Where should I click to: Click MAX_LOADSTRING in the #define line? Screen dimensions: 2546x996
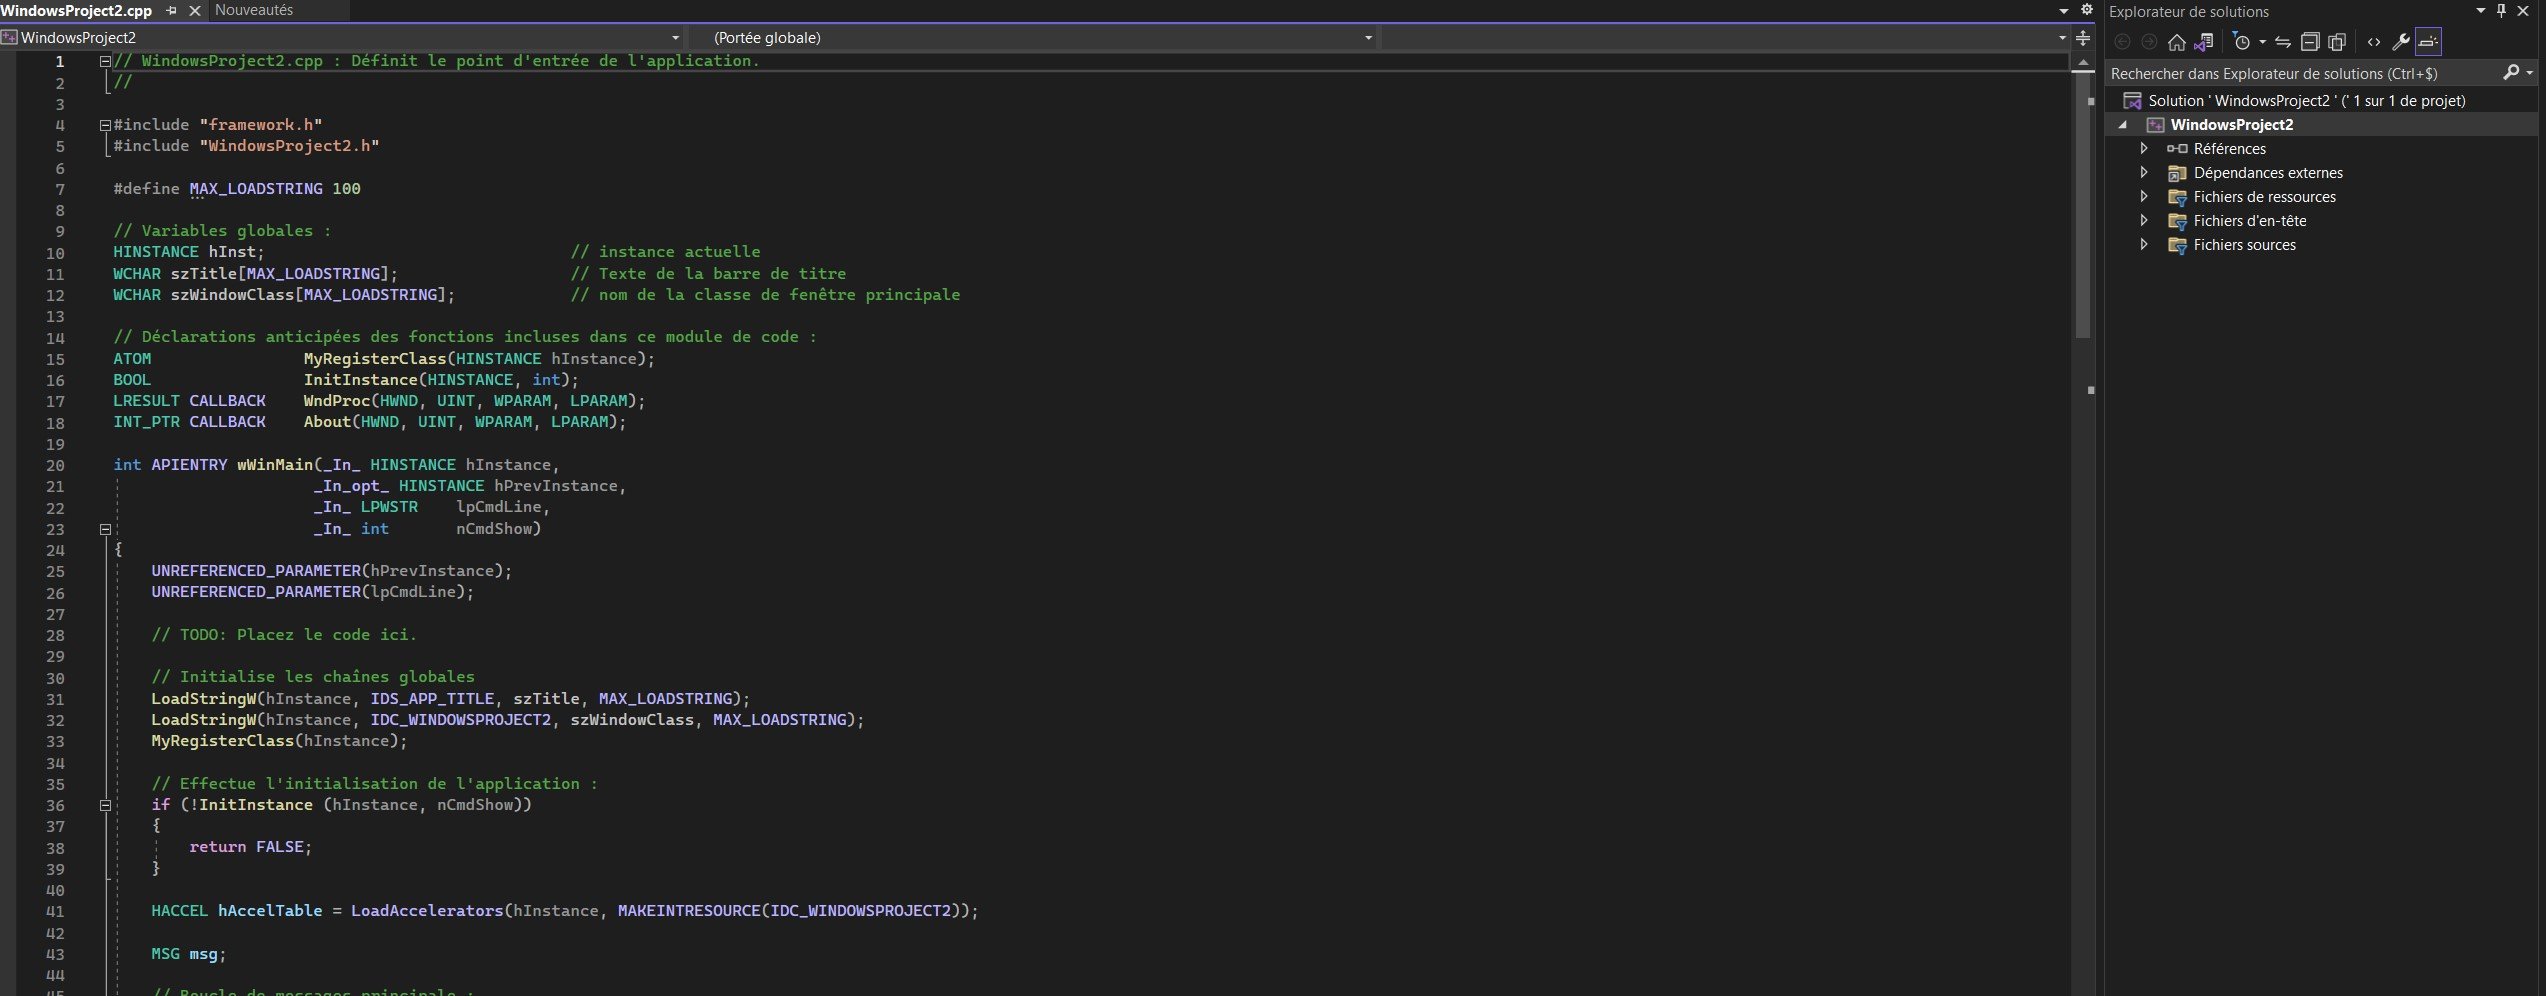pyautogui.click(x=256, y=189)
